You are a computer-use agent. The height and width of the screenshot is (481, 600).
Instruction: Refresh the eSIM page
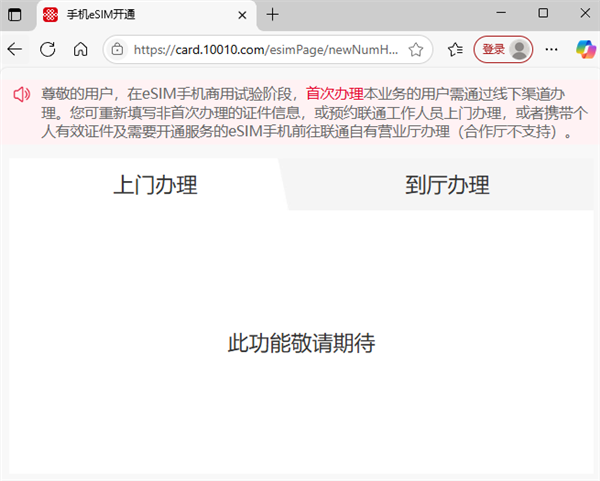coord(47,49)
